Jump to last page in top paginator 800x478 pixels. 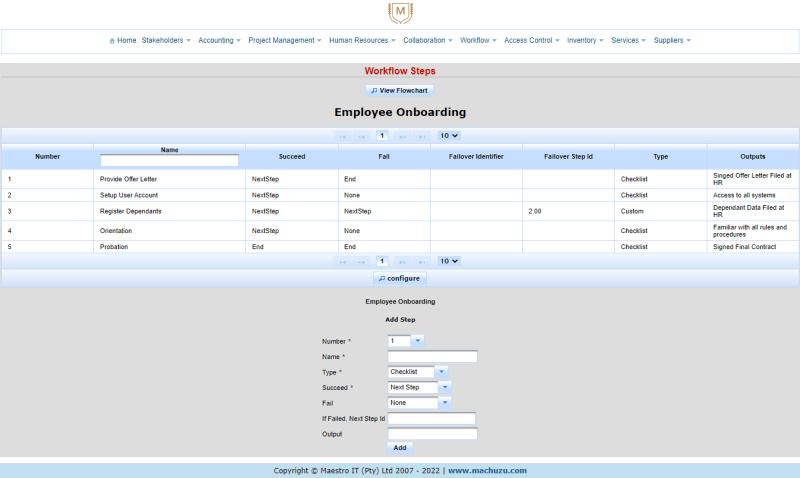(x=422, y=136)
